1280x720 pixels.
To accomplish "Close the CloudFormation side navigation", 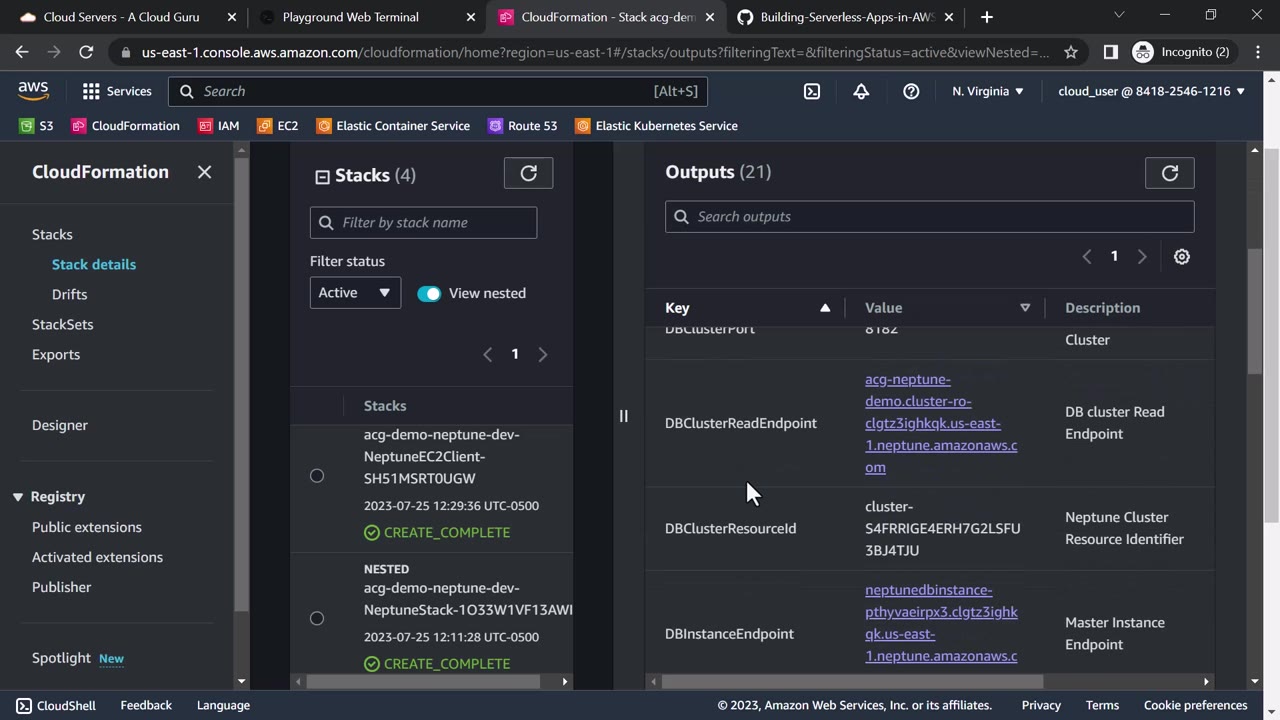I will [204, 172].
